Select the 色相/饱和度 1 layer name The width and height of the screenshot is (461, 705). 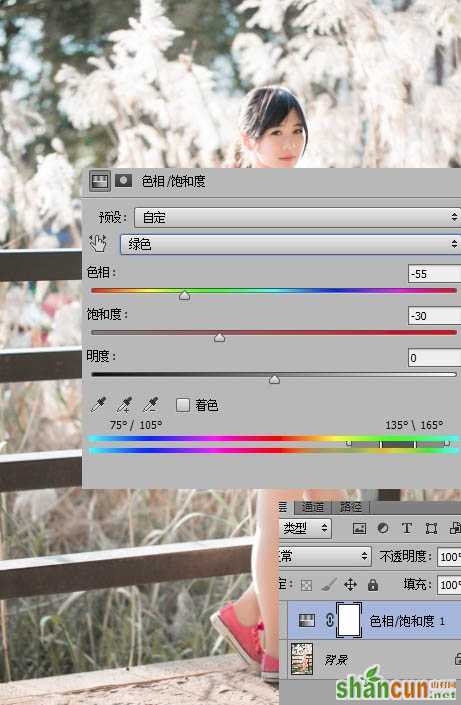(407, 621)
